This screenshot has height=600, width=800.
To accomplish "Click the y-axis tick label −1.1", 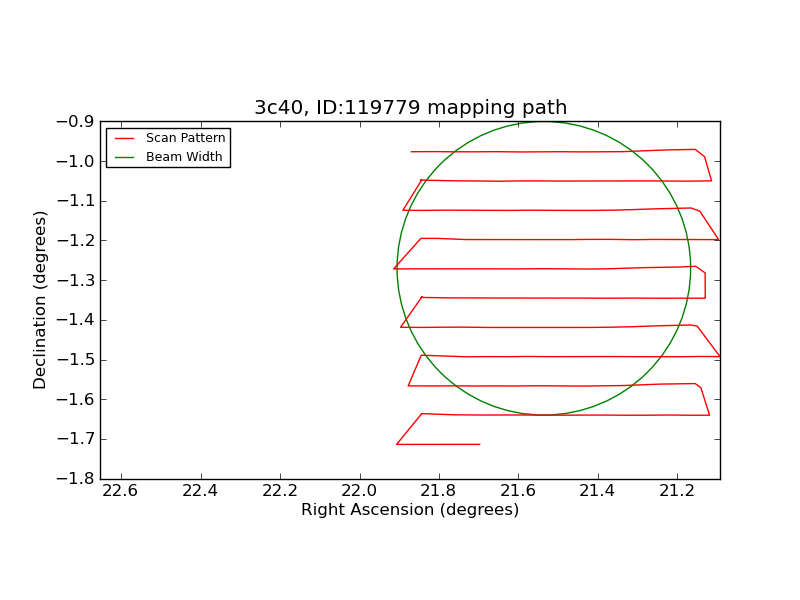I will (x=75, y=201).
